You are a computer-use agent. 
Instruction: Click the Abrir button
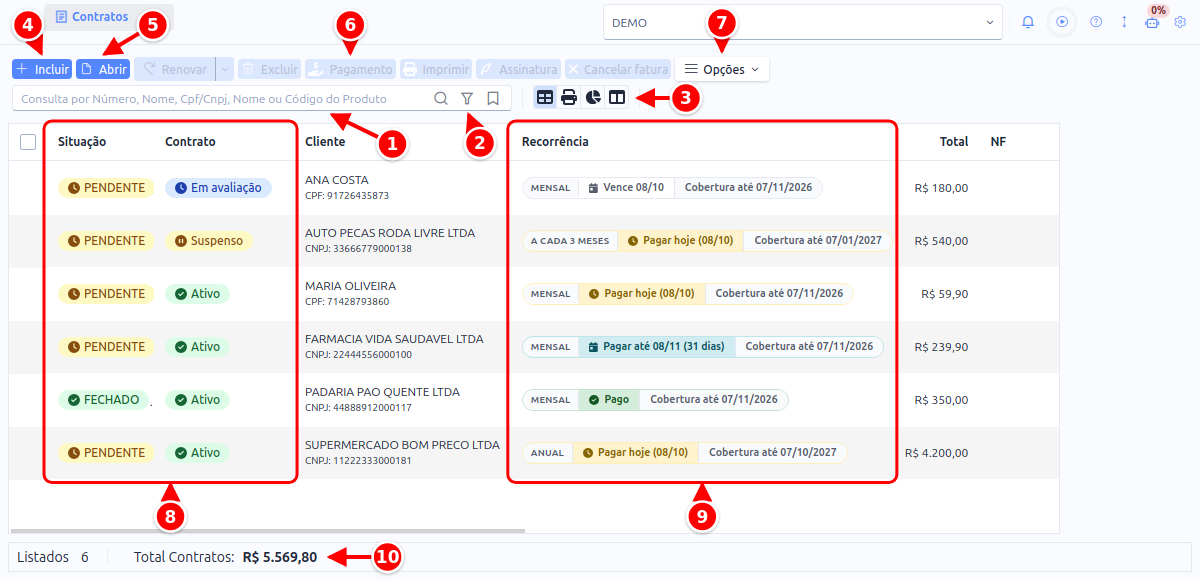[103, 69]
